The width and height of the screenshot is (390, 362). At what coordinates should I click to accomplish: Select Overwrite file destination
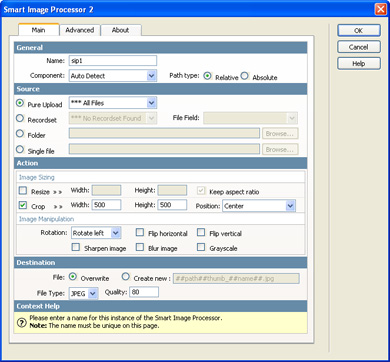(x=73, y=277)
